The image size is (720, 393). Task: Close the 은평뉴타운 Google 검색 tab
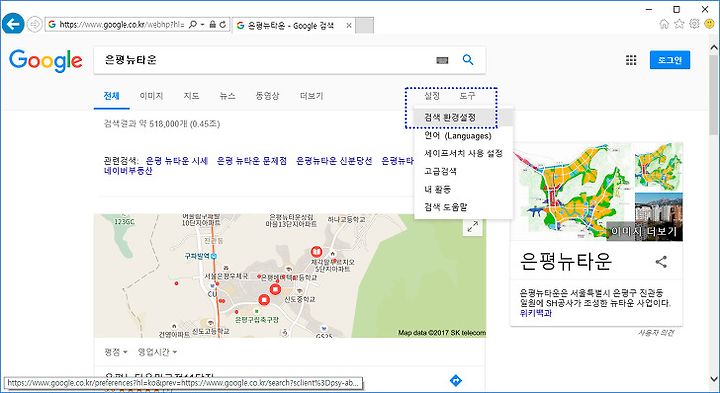click(x=349, y=26)
